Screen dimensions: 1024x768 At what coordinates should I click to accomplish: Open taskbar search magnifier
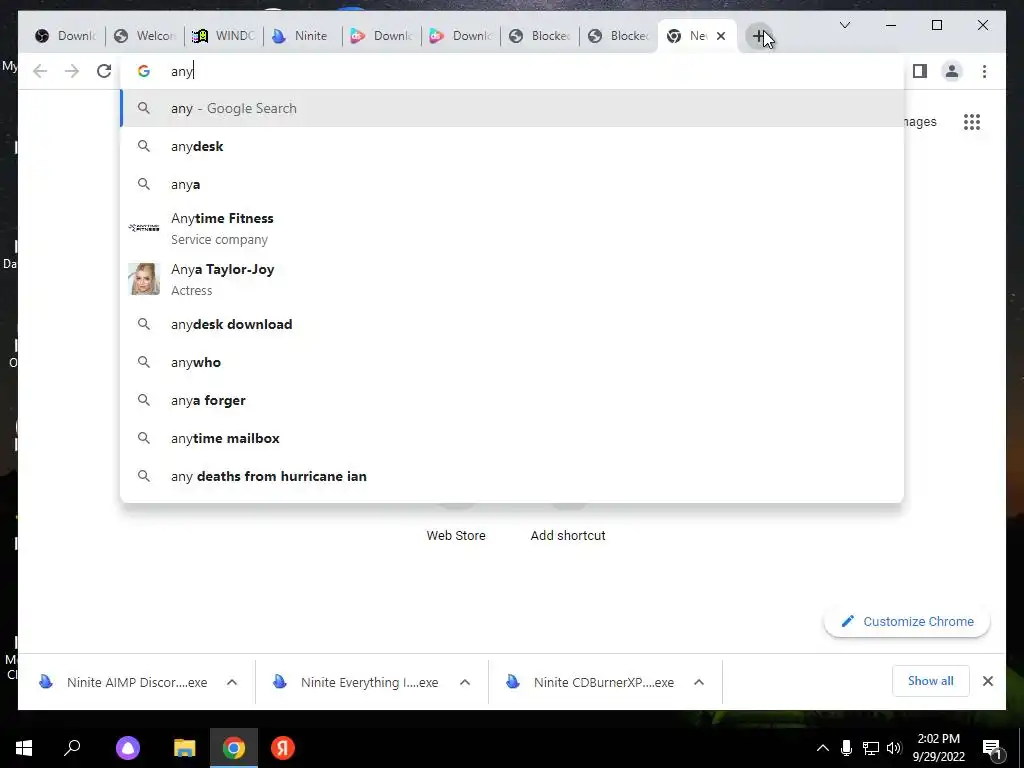click(72, 748)
